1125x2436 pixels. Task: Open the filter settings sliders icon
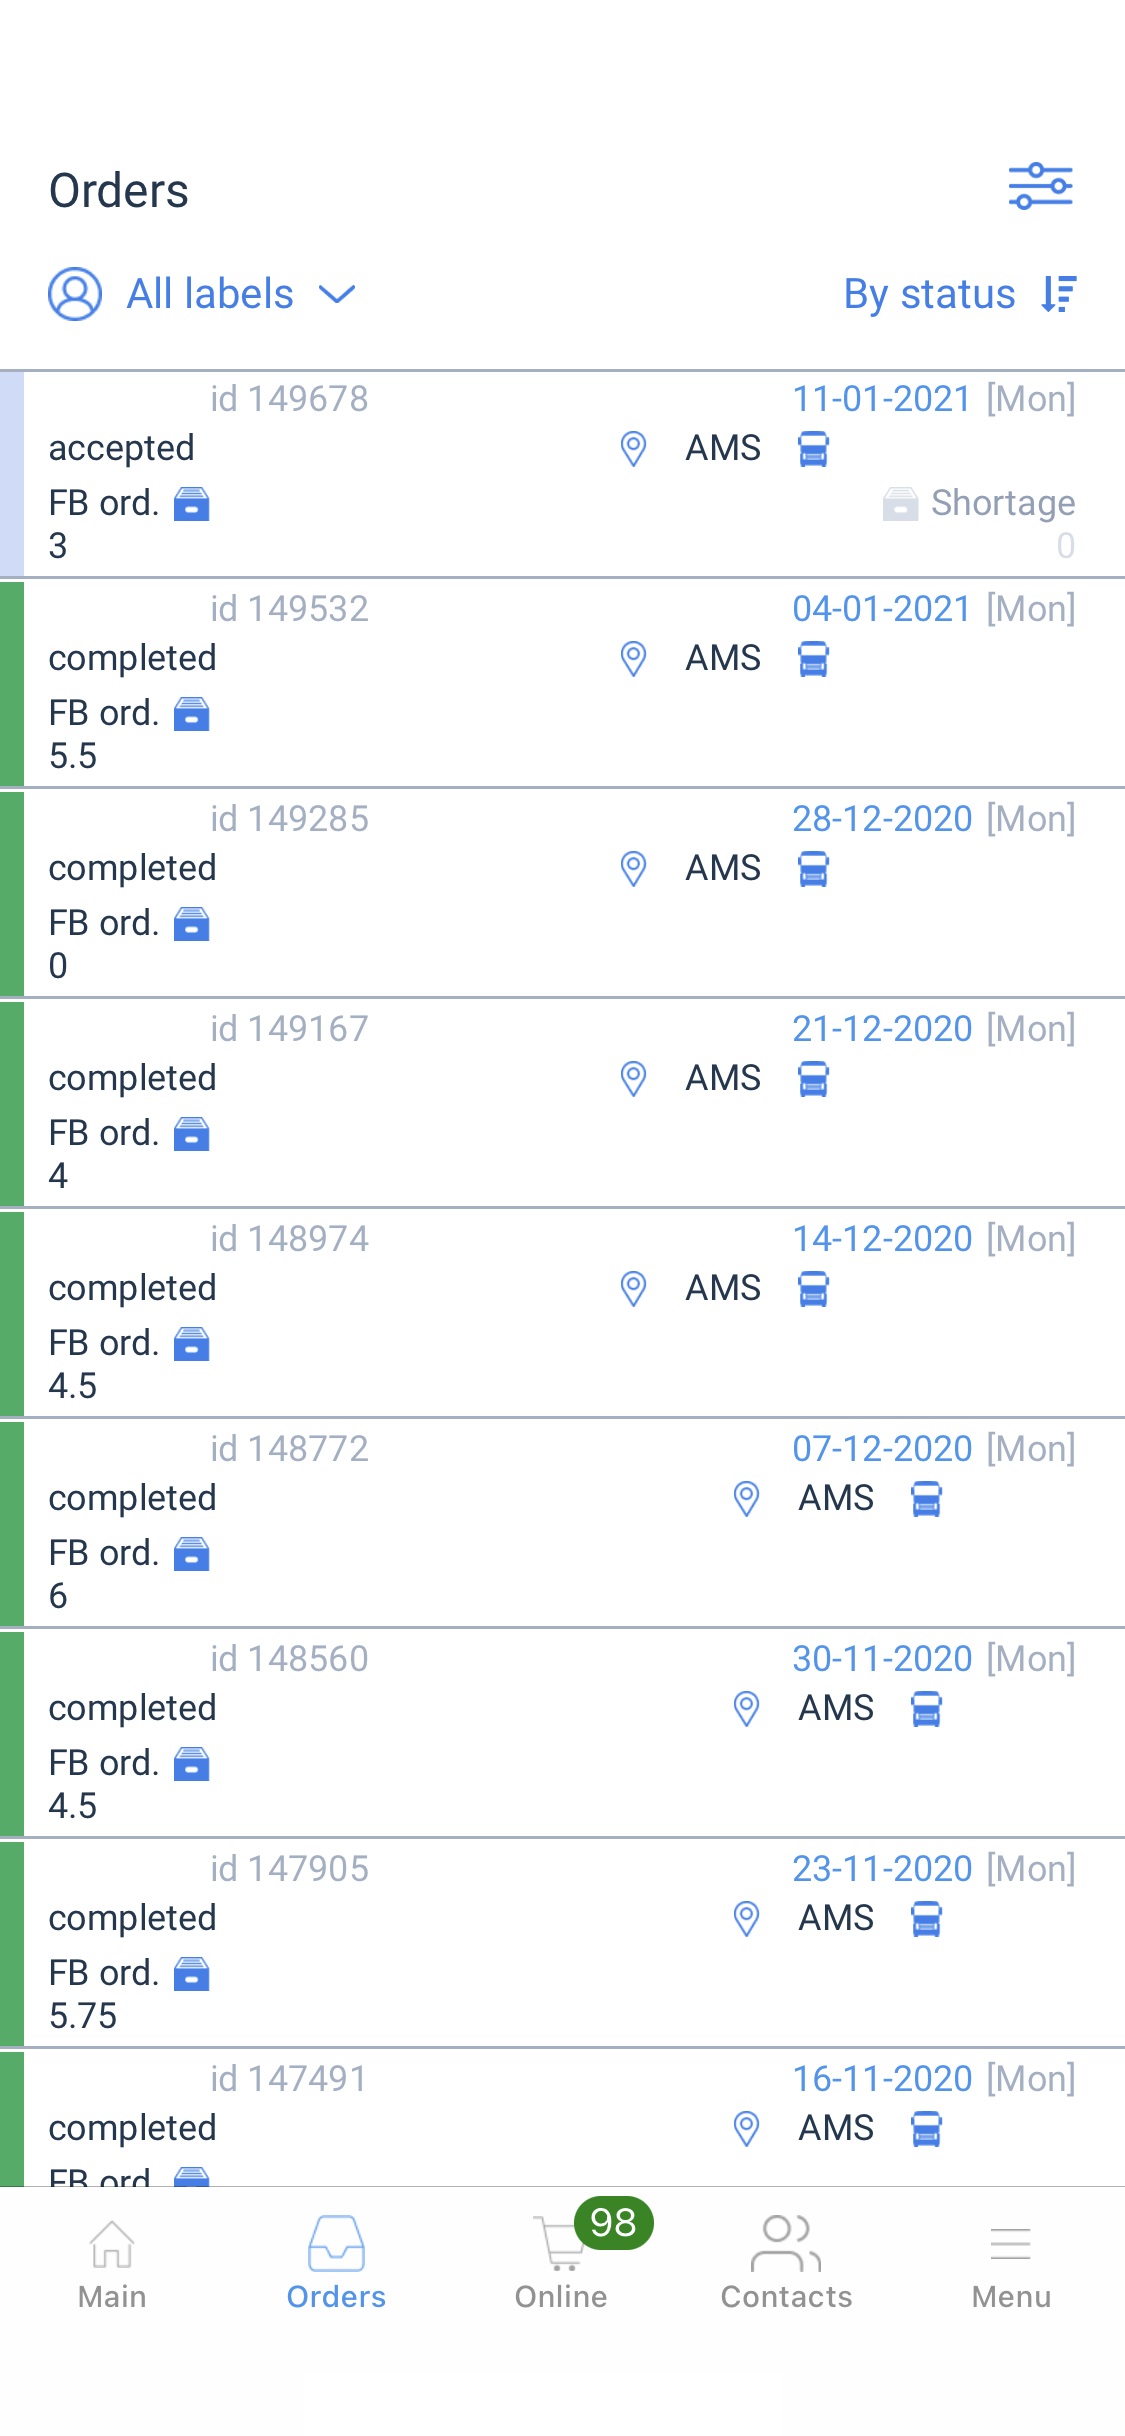pyautogui.click(x=1040, y=187)
